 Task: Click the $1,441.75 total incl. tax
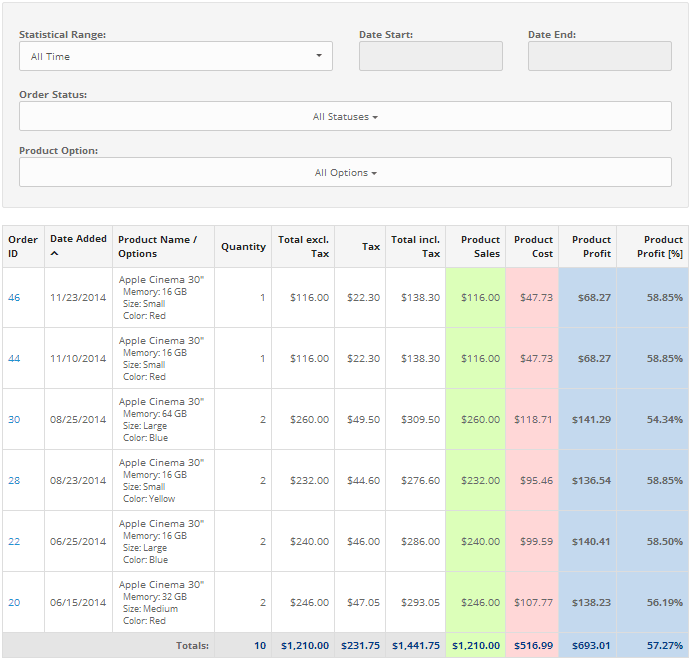click(416, 646)
